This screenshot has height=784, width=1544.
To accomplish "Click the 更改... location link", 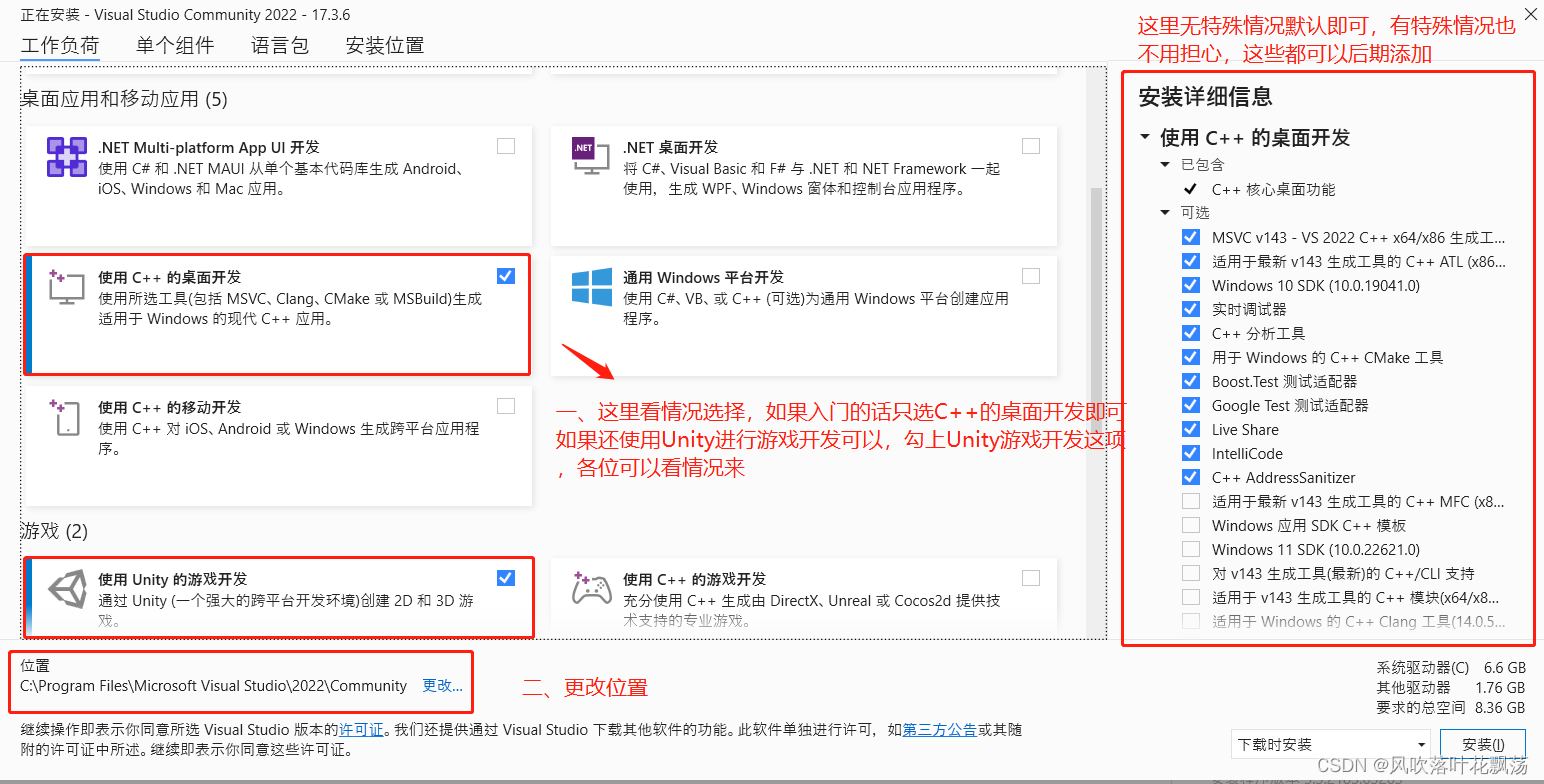I will 442,686.
